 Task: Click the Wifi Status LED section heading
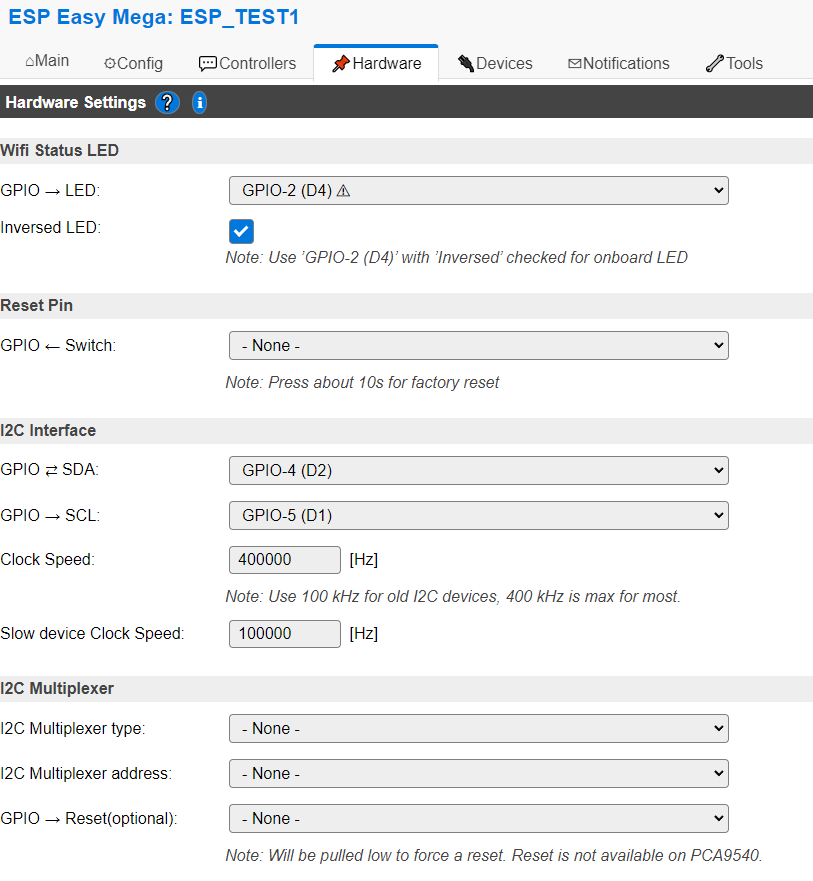click(60, 151)
